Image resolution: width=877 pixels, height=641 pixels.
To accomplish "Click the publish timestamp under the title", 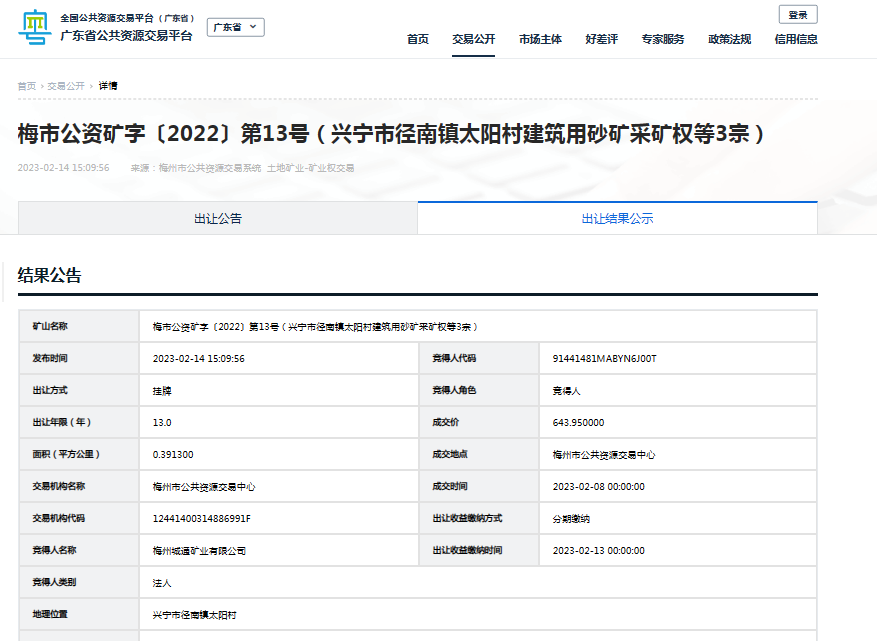I will 64,168.
